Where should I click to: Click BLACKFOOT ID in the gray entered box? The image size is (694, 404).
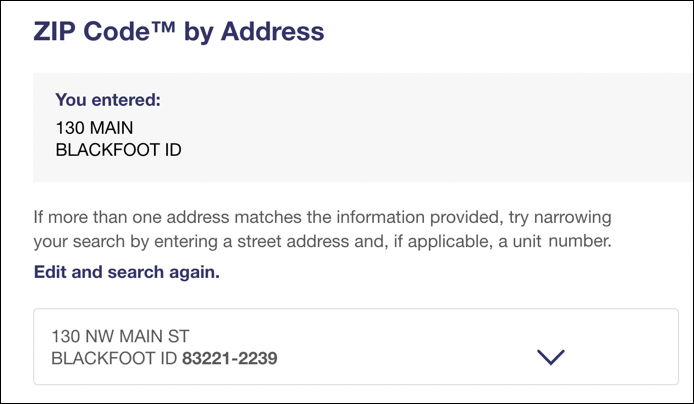118,150
